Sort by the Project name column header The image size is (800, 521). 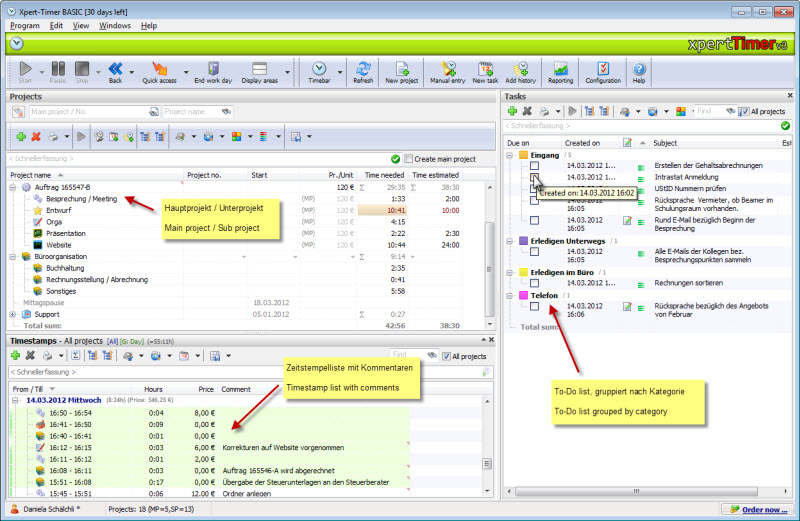click(x=31, y=175)
